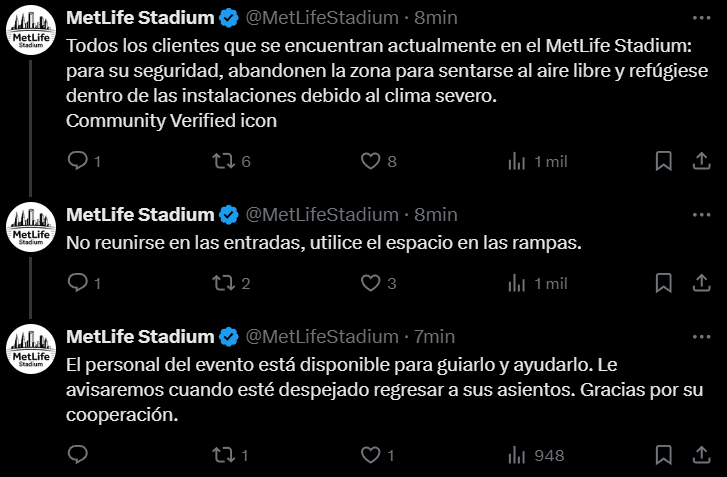
Task: Reply to the tweet about the ramps
Action: (x=78, y=284)
